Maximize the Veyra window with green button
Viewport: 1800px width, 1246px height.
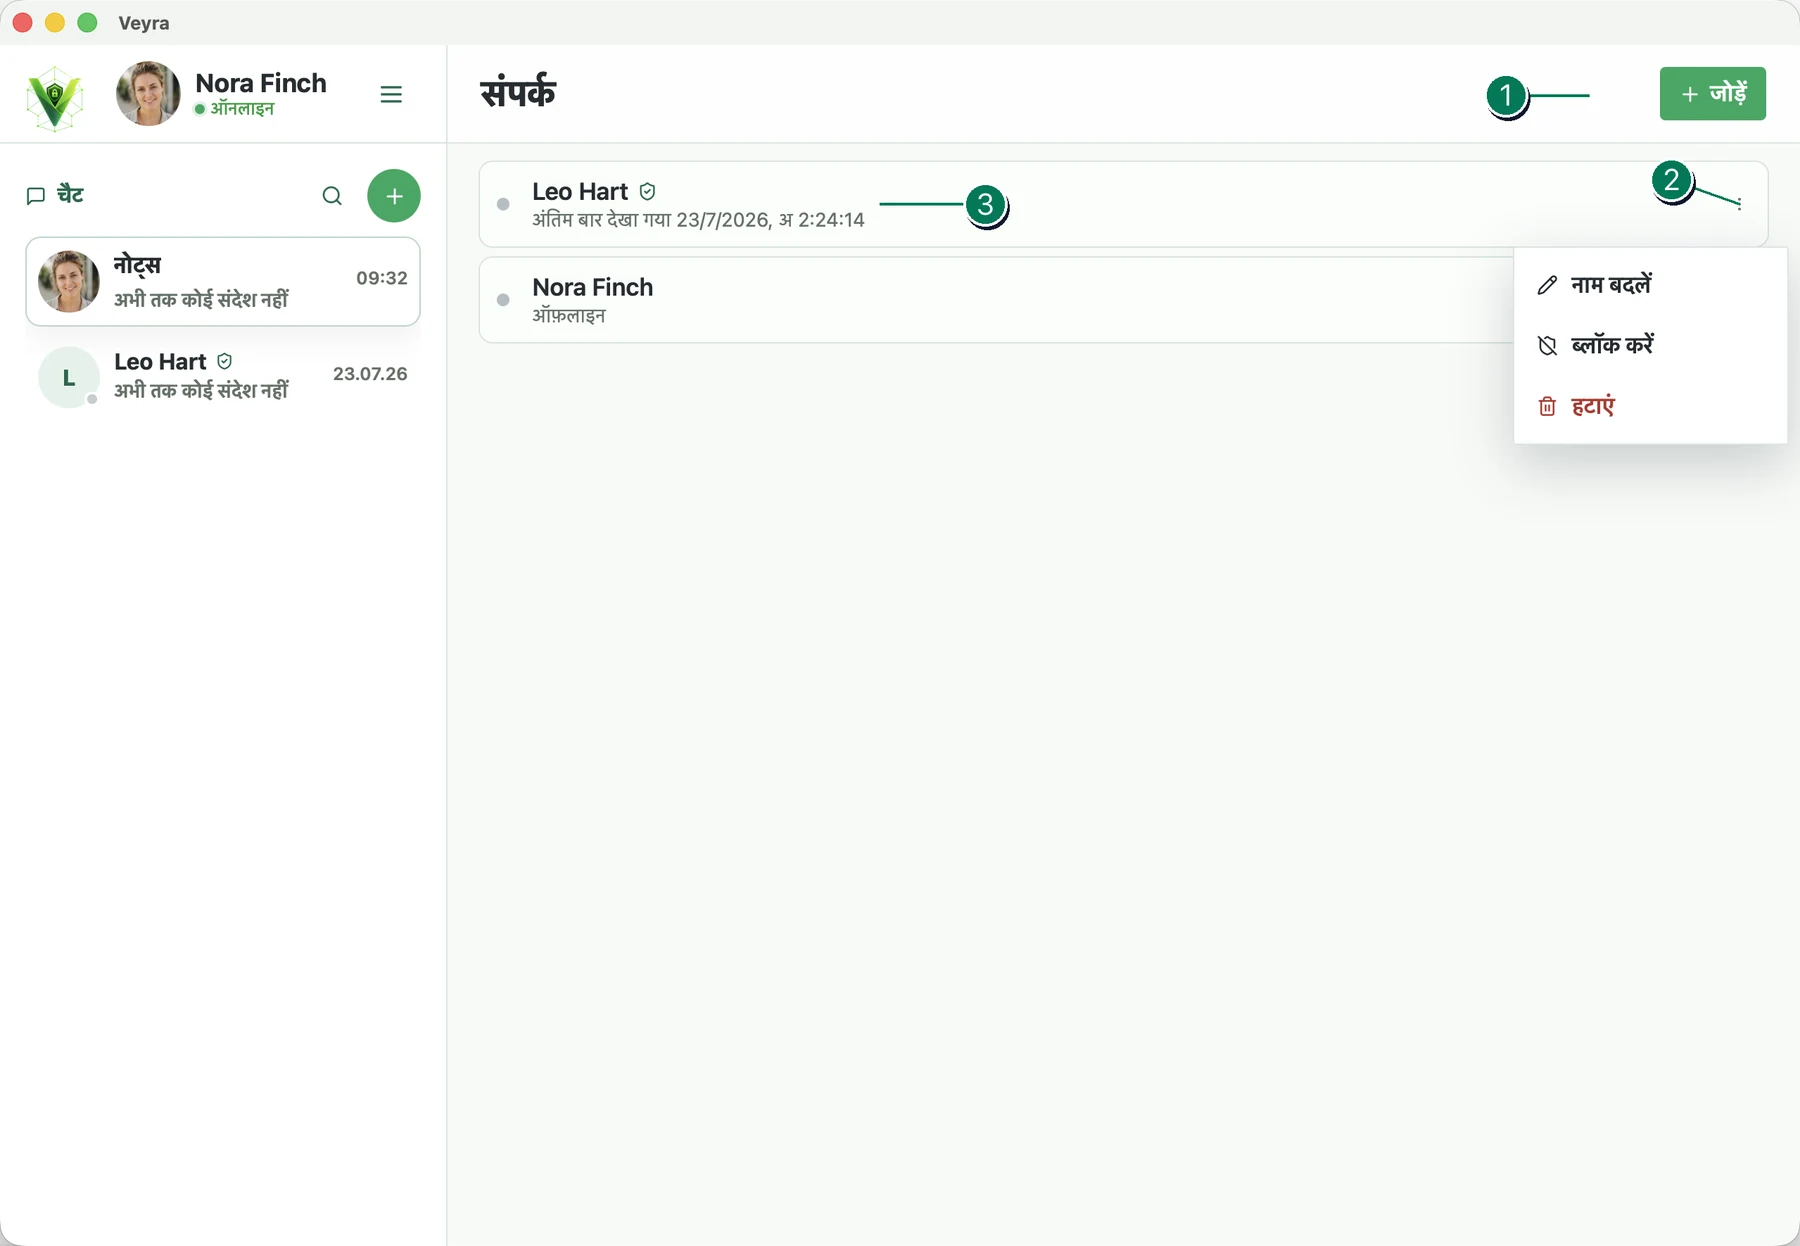click(x=87, y=22)
